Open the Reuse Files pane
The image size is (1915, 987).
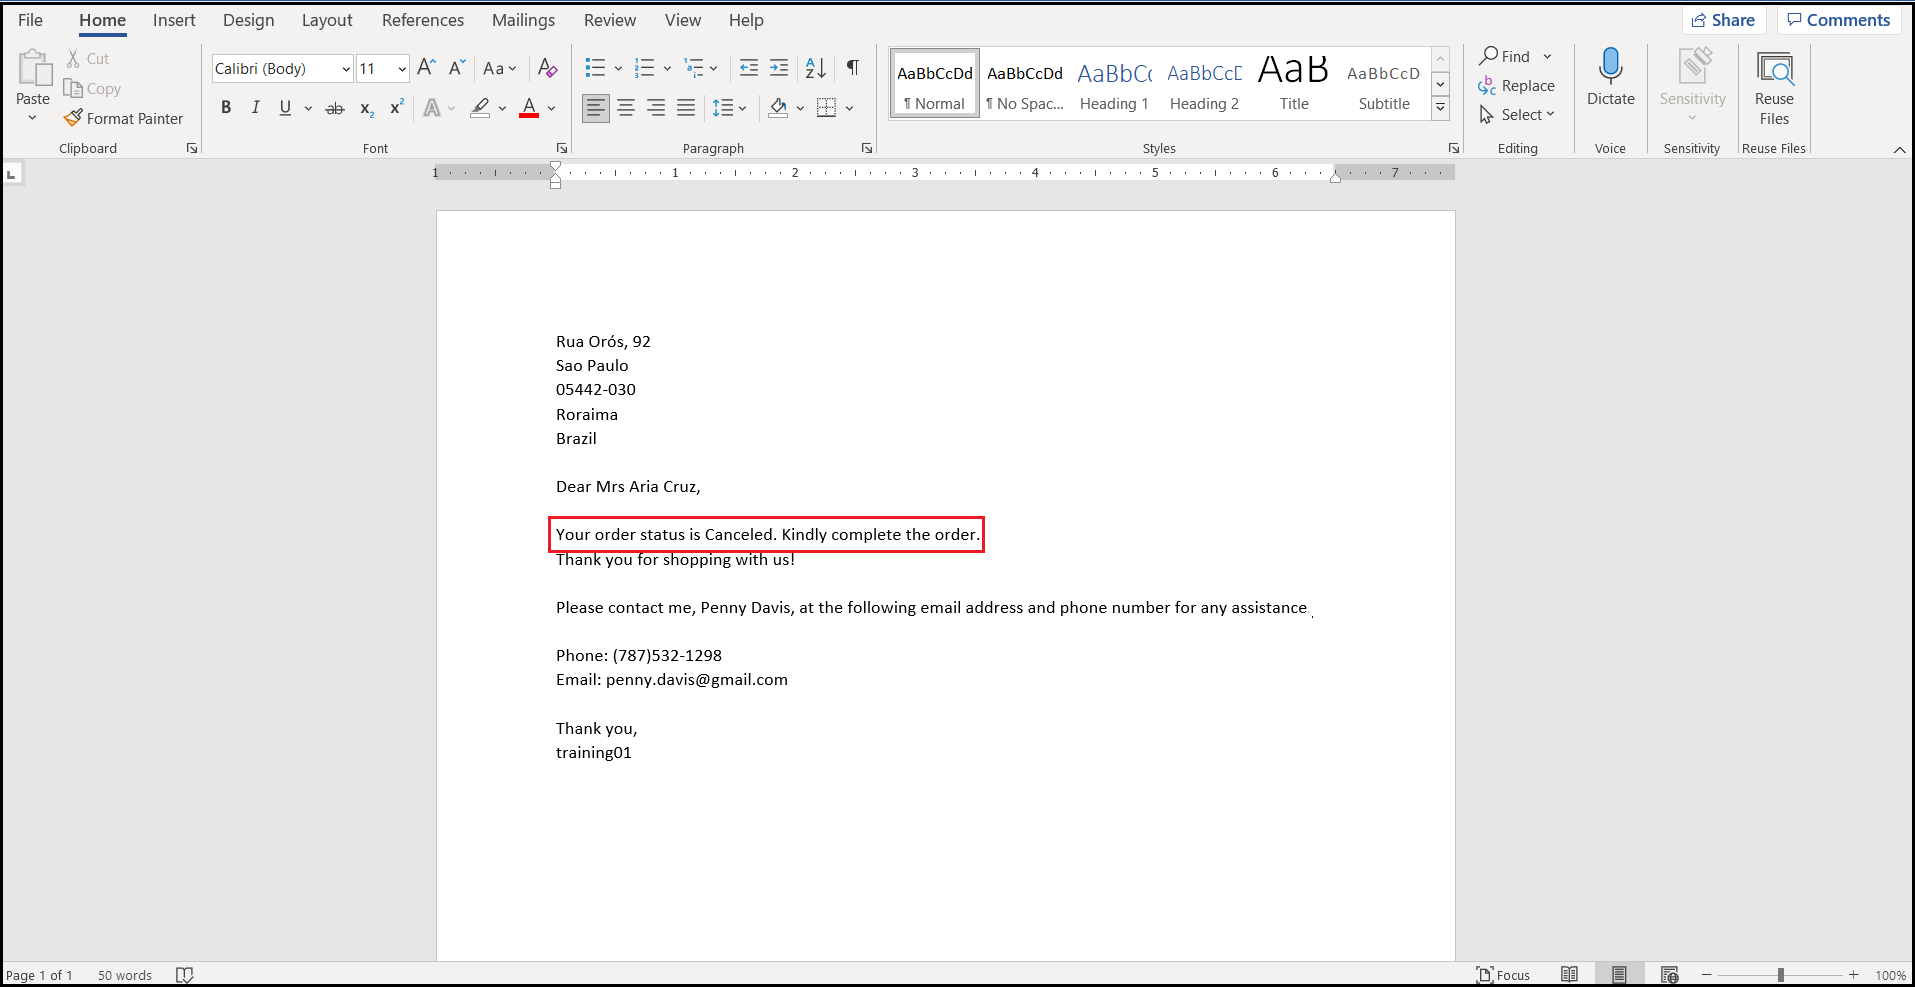click(x=1774, y=88)
